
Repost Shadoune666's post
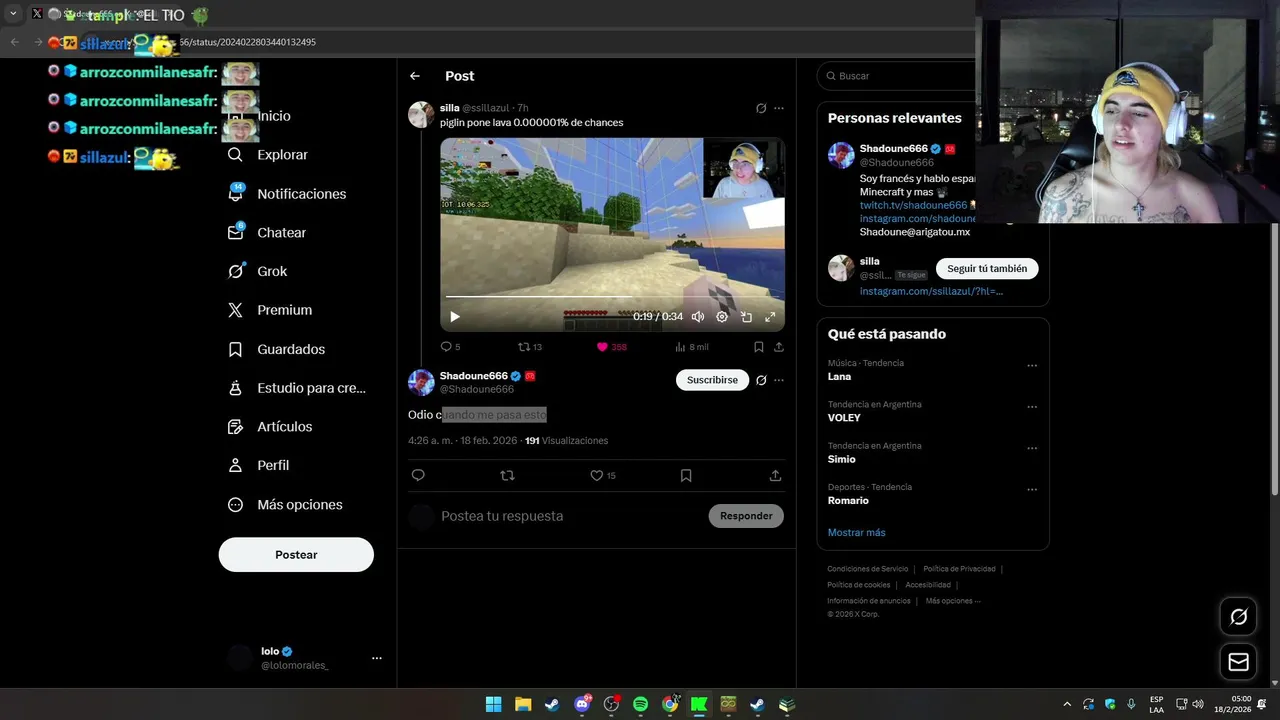pos(507,476)
